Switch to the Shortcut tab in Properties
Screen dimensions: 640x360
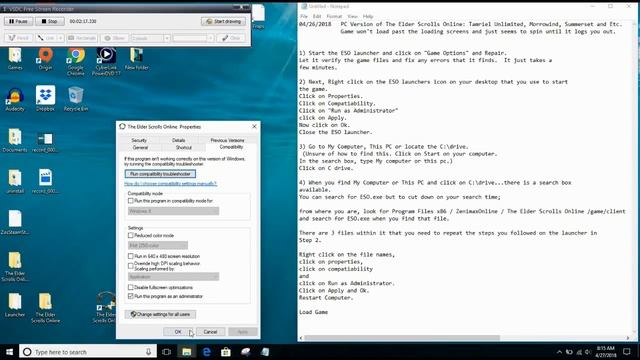point(184,147)
